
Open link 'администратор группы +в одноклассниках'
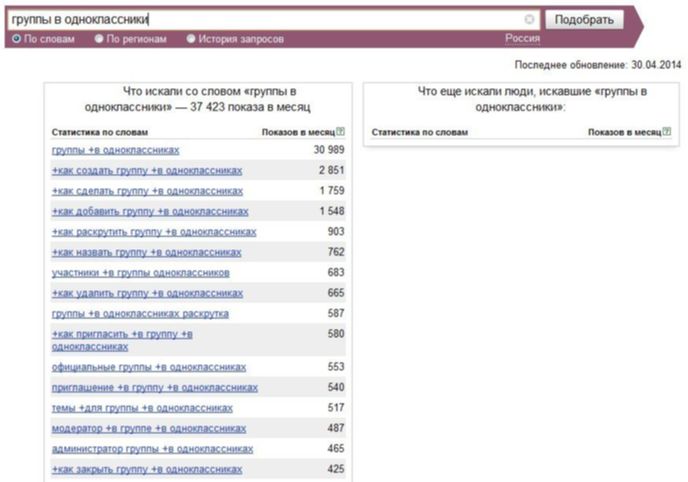152,449
